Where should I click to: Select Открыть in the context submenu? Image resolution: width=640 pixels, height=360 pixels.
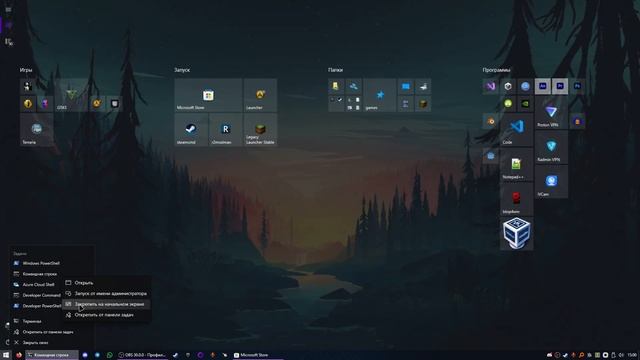tap(107, 282)
